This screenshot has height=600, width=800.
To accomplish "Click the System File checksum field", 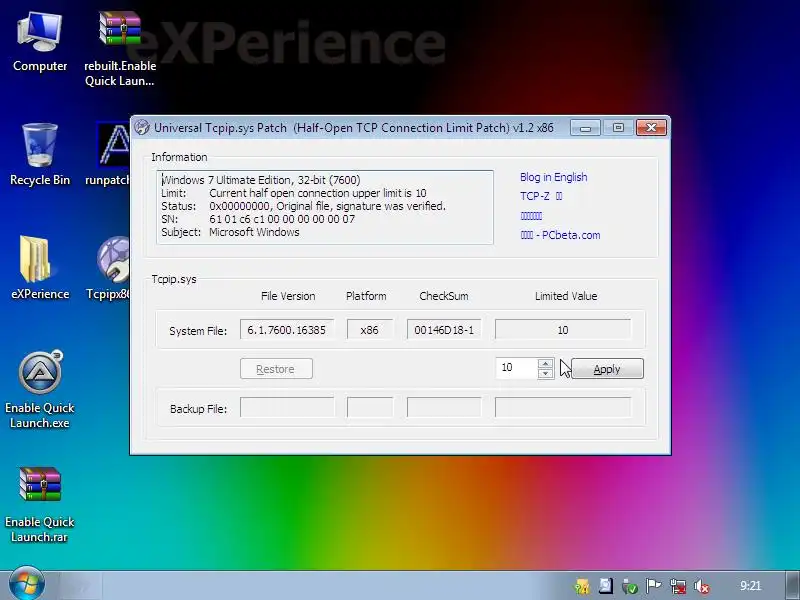I will click(444, 330).
